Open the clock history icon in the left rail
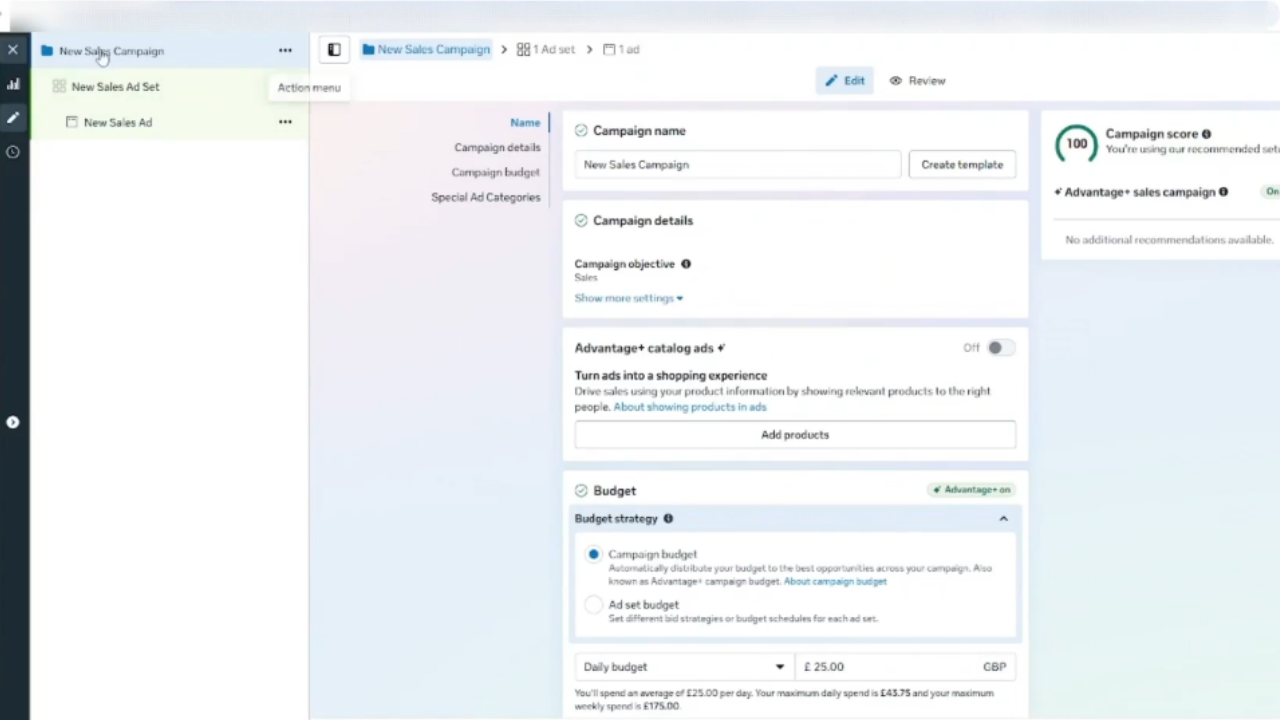 point(13,152)
